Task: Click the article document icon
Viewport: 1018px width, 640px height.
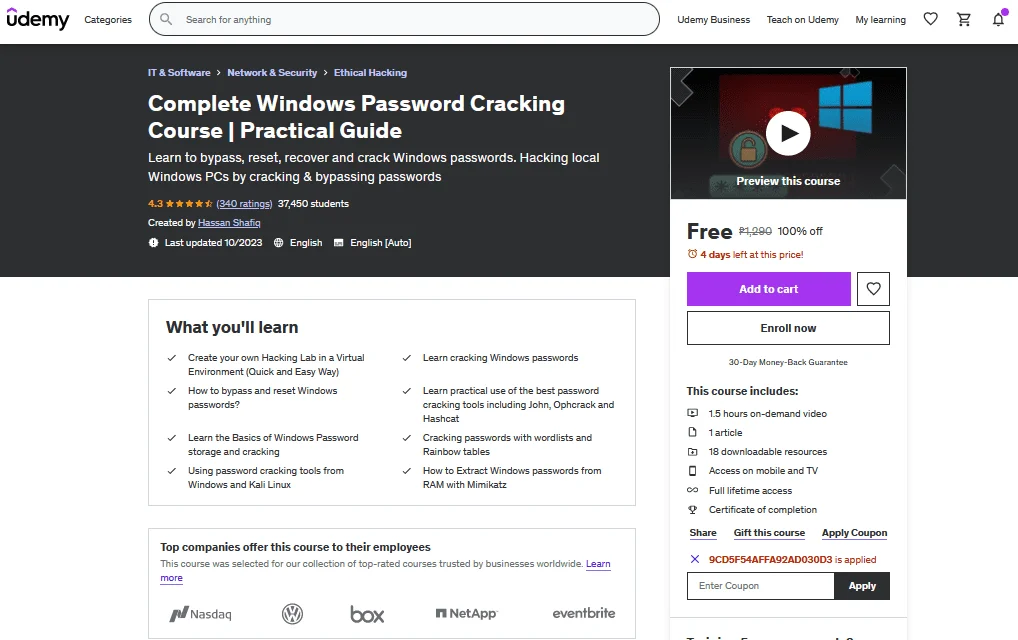Action: click(x=693, y=432)
